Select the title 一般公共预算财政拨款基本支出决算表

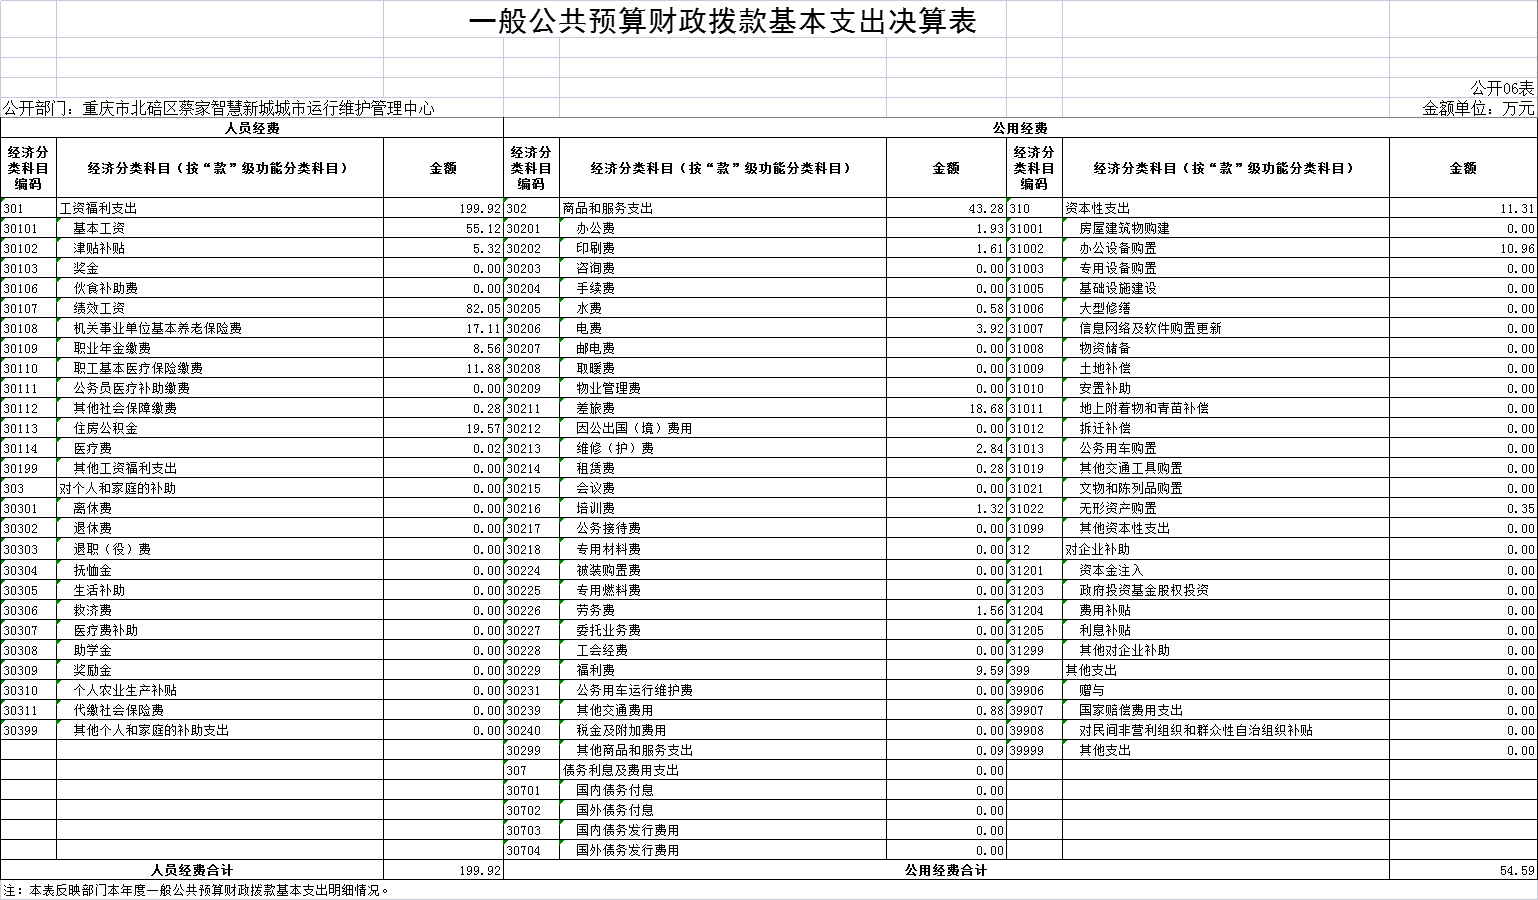pos(722,21)
